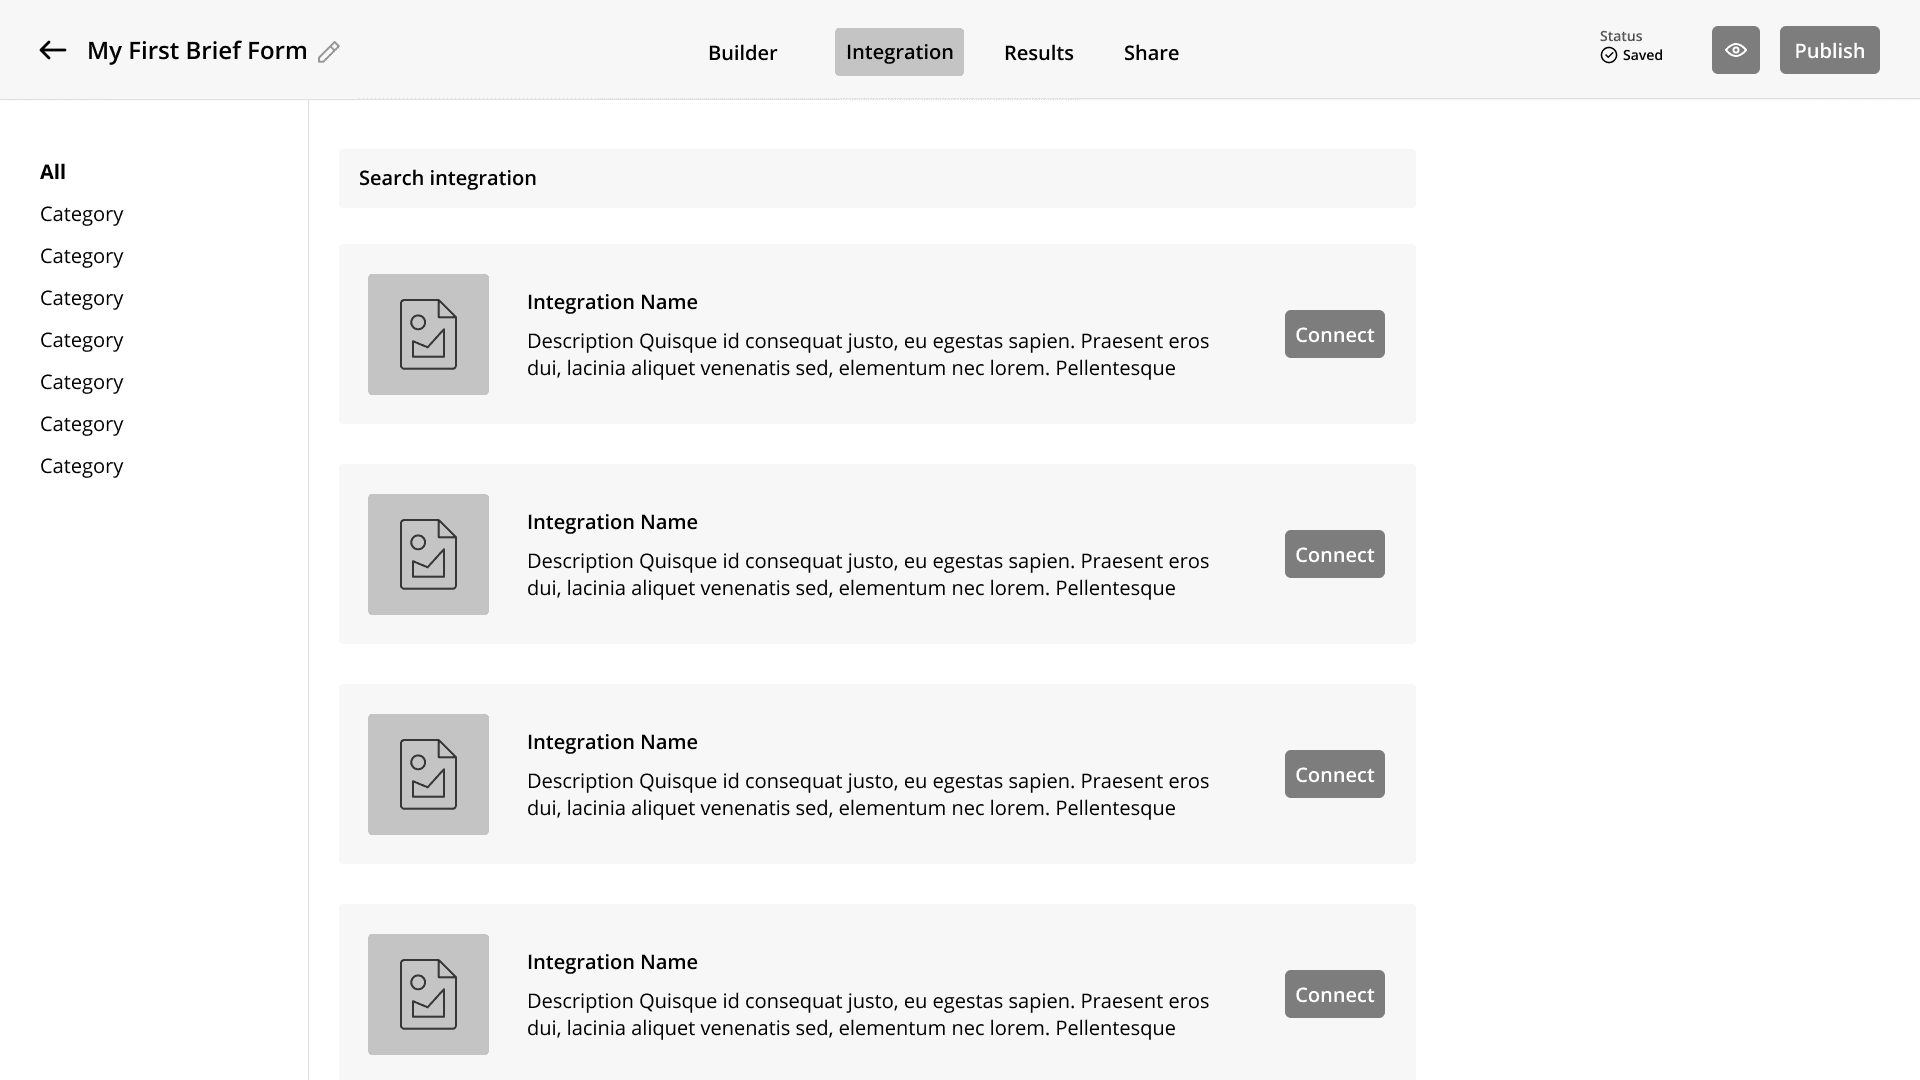Select All category filter
This screenshot has height=1080, width=1920.
coord(51,170)
